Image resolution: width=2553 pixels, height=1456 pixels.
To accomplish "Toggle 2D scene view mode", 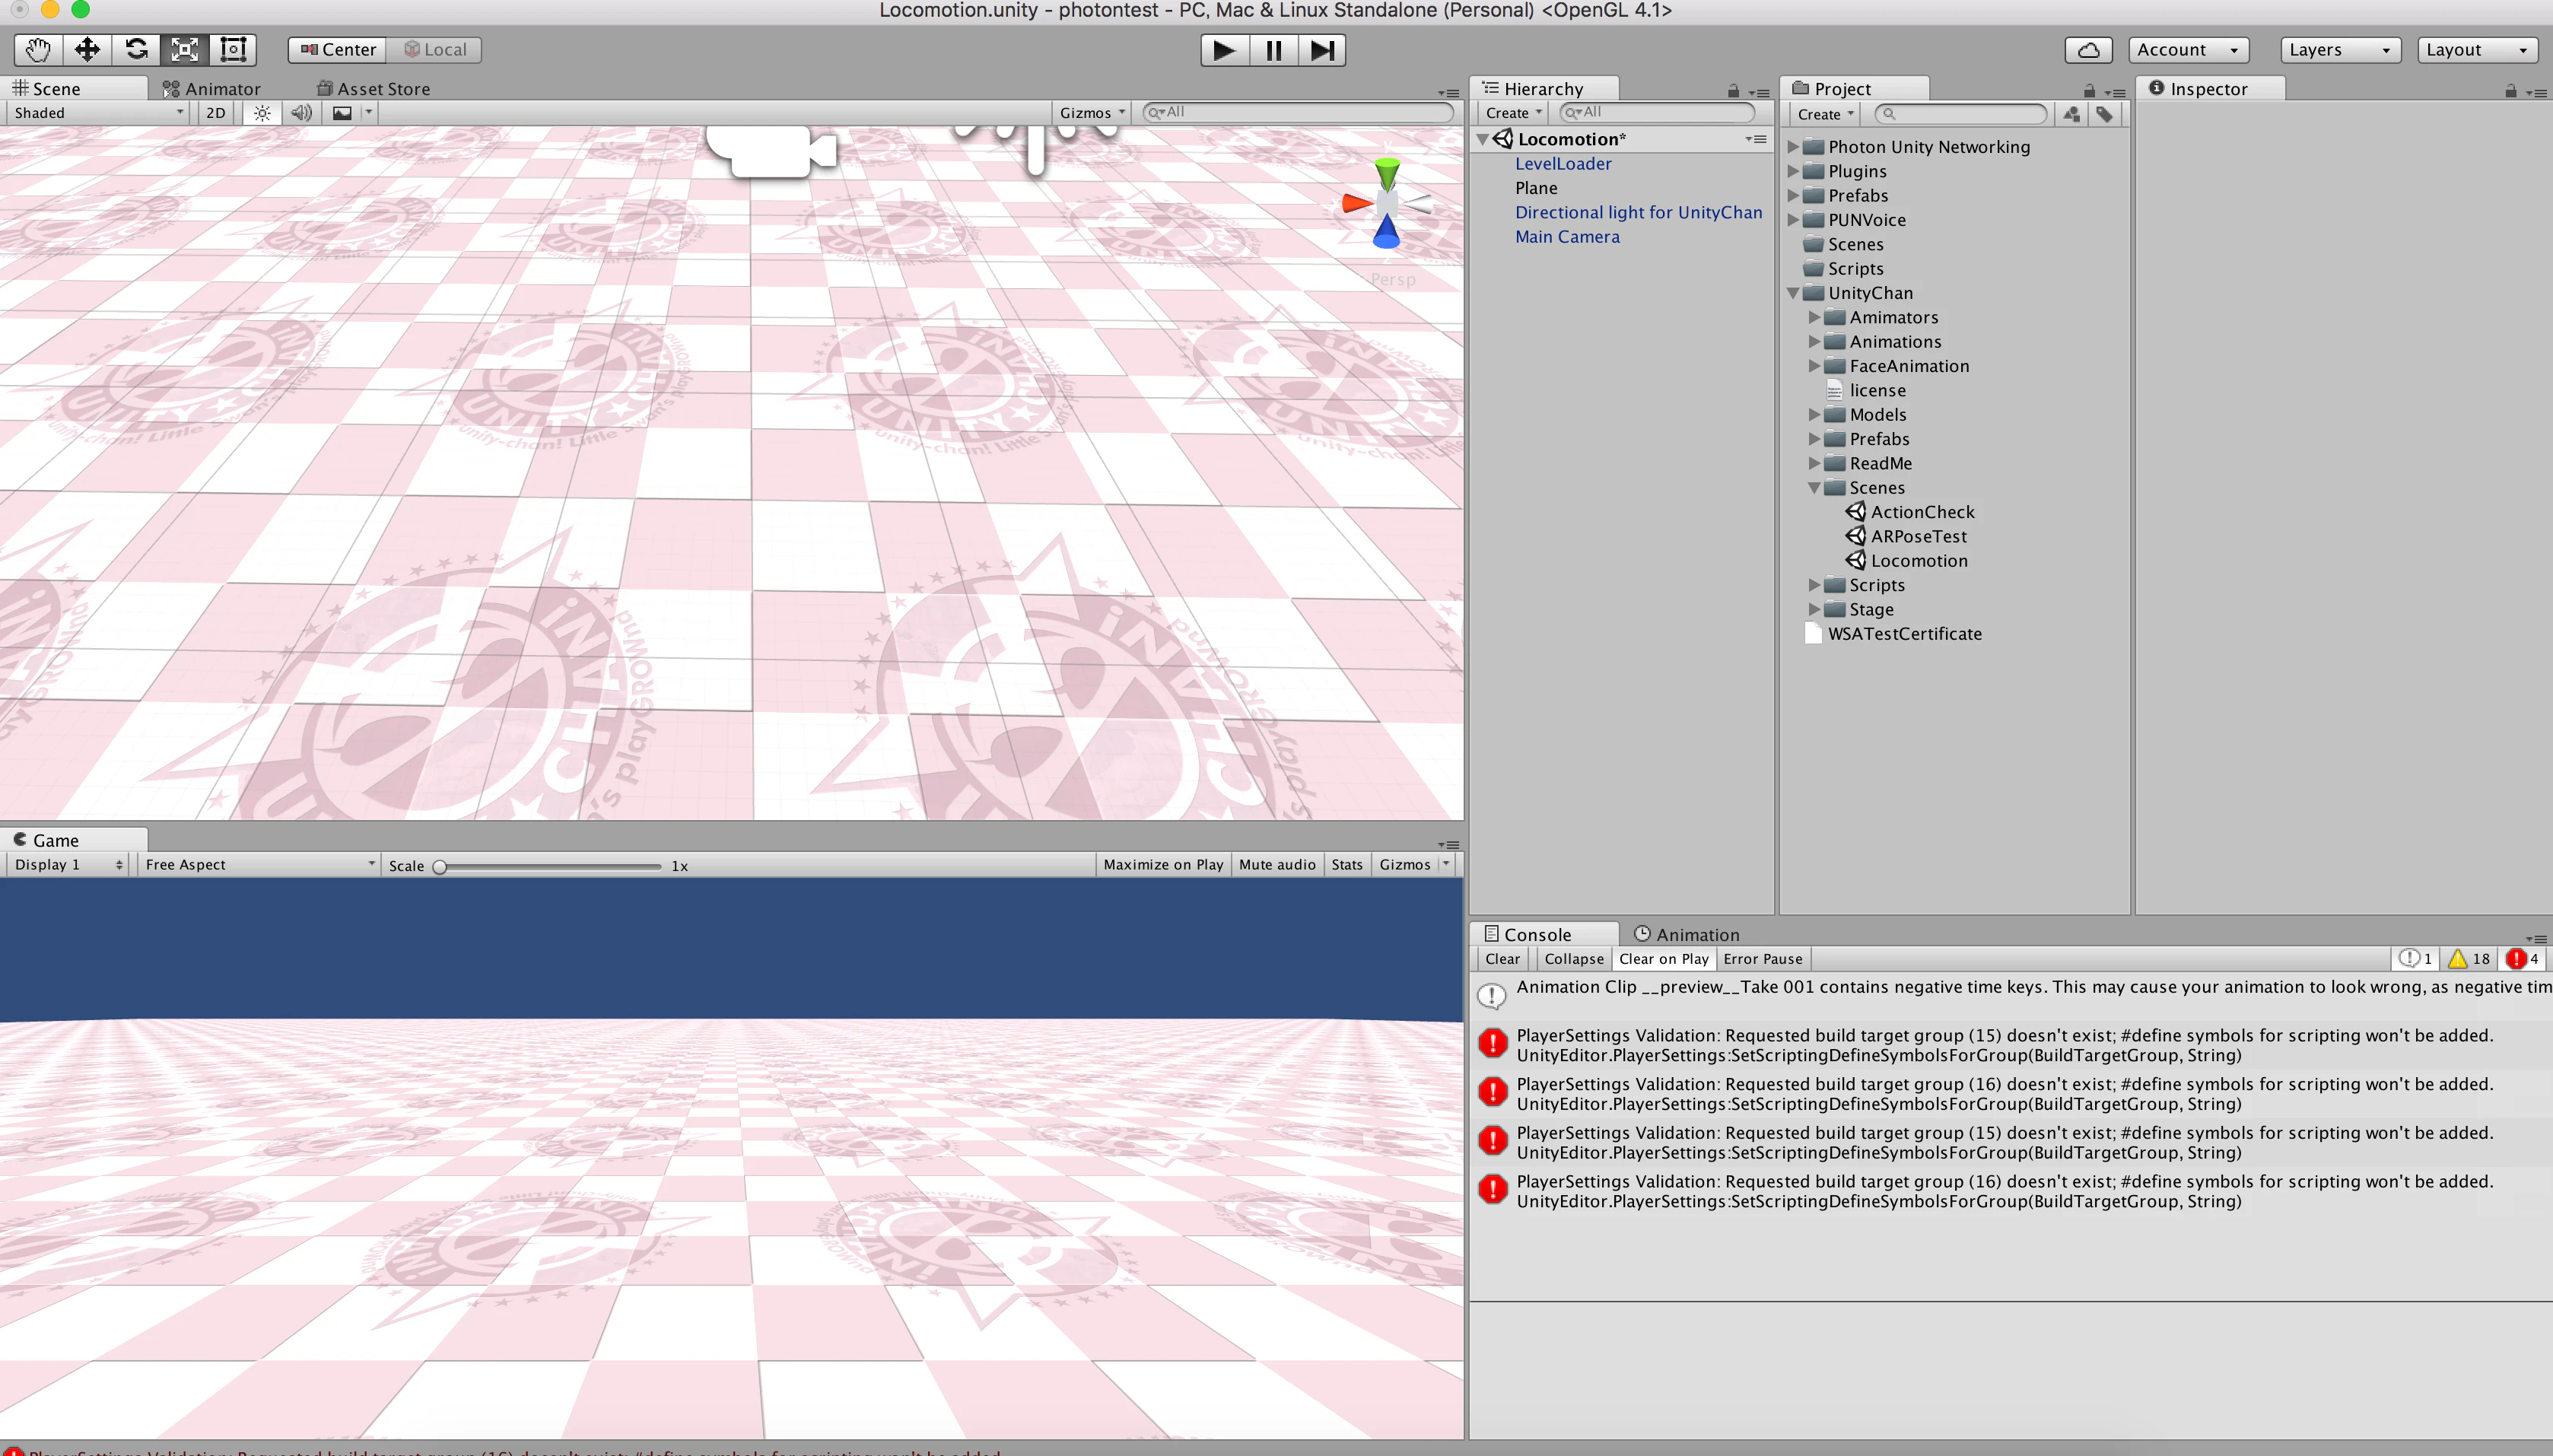I will click(216, 113).
